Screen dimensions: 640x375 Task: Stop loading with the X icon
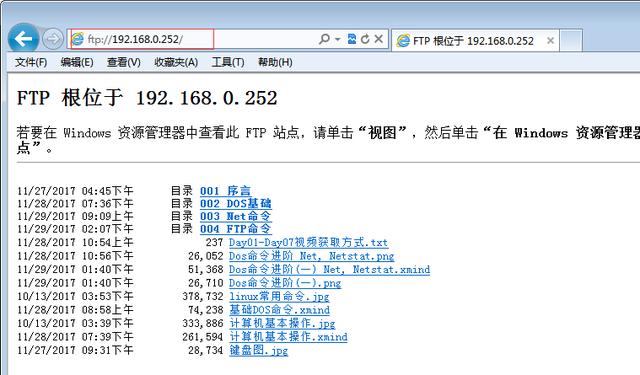coord(378,39)
